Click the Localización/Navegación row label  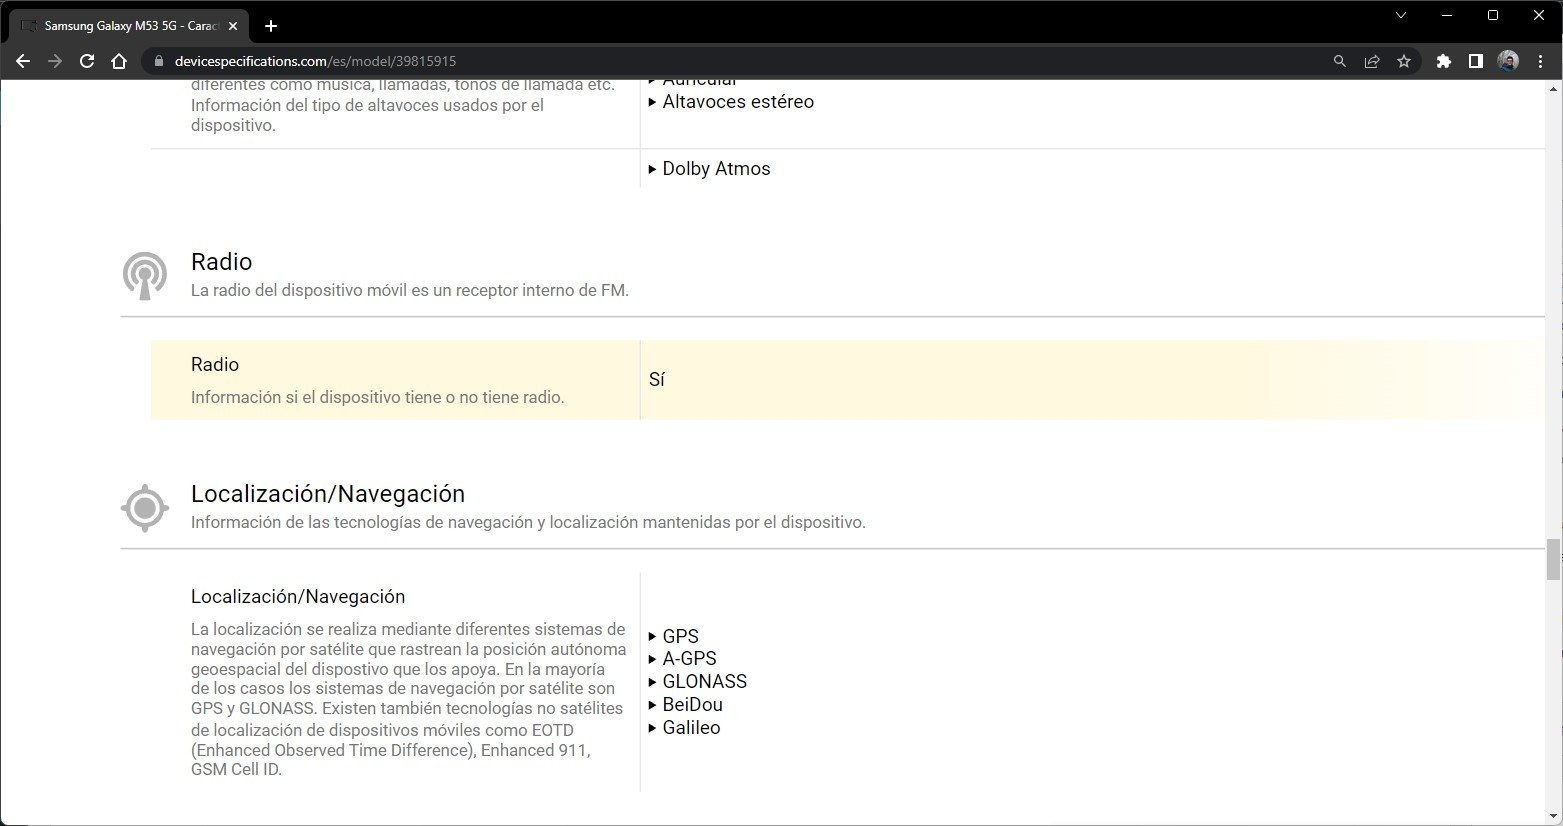pos(298,597)
